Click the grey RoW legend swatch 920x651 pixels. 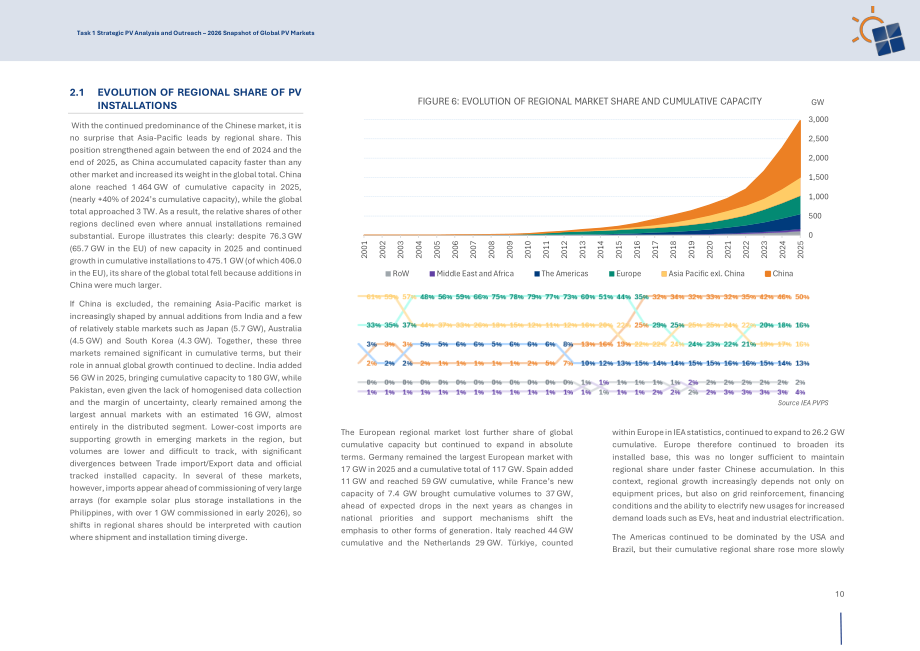click(x=388, y=274)
